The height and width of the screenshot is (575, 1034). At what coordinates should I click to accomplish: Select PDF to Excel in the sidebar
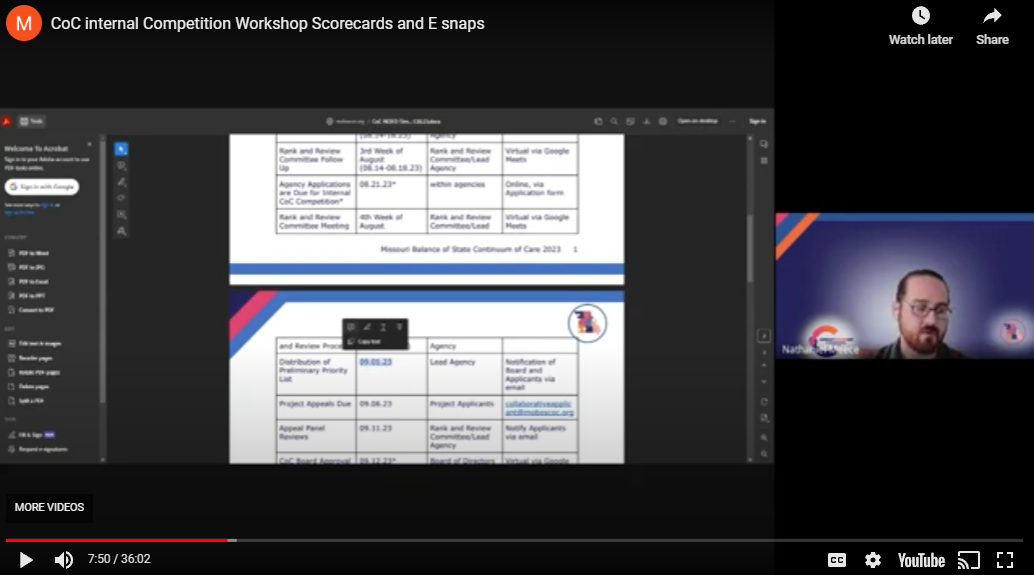pos(28,282)
